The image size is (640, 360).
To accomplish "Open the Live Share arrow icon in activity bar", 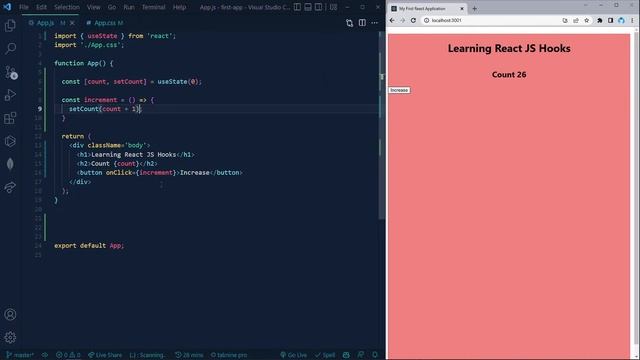I will [x=10, y=187].
